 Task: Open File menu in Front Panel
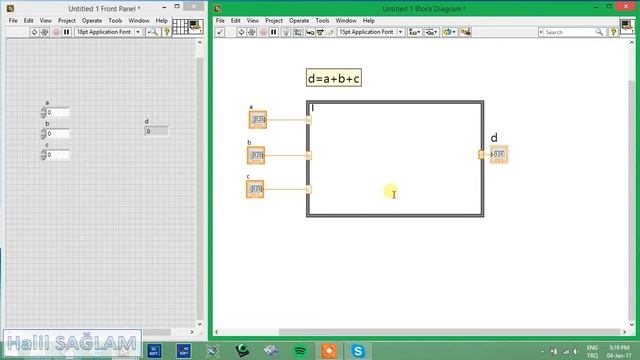click(x=13, y=20)
